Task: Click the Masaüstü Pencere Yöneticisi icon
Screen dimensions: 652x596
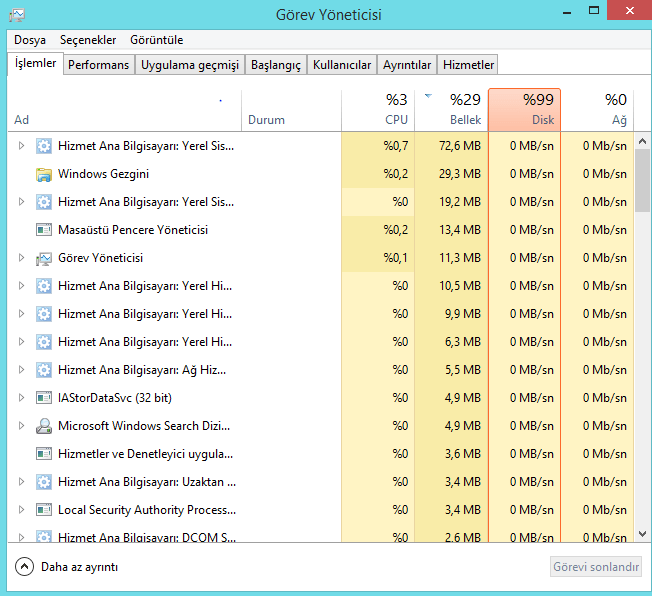Action: click(44, 230)
